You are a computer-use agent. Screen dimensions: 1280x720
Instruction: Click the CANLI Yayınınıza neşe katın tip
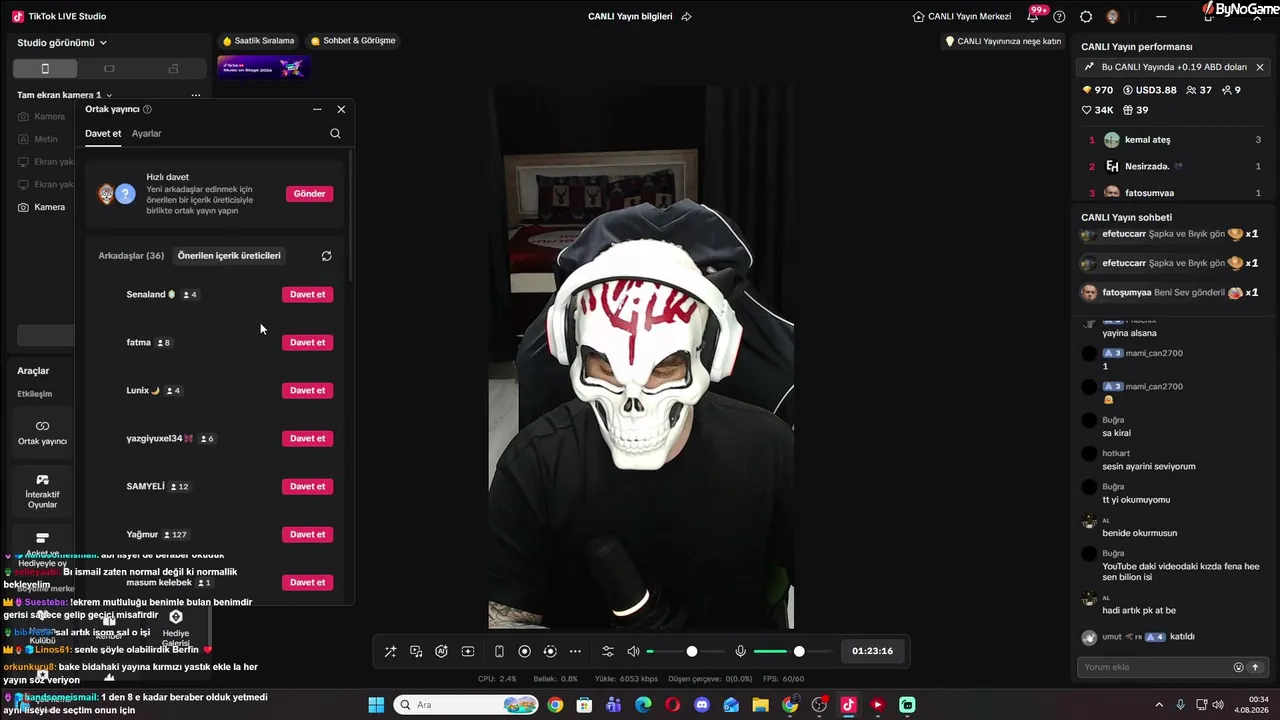pyautogui.click(x=1003, y=41)
